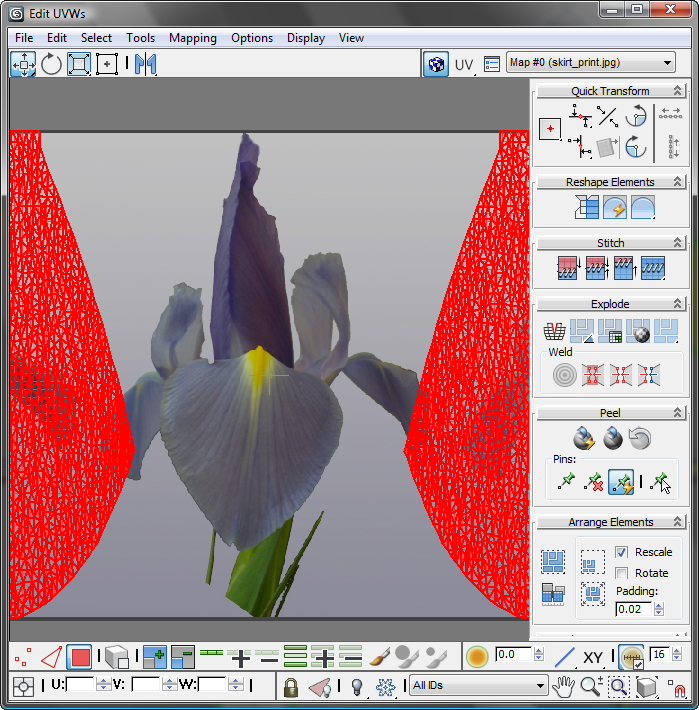The width and height of the screenshot is (699, 710).
Task: Click Pin Selected icon
Action: point(566,481)
